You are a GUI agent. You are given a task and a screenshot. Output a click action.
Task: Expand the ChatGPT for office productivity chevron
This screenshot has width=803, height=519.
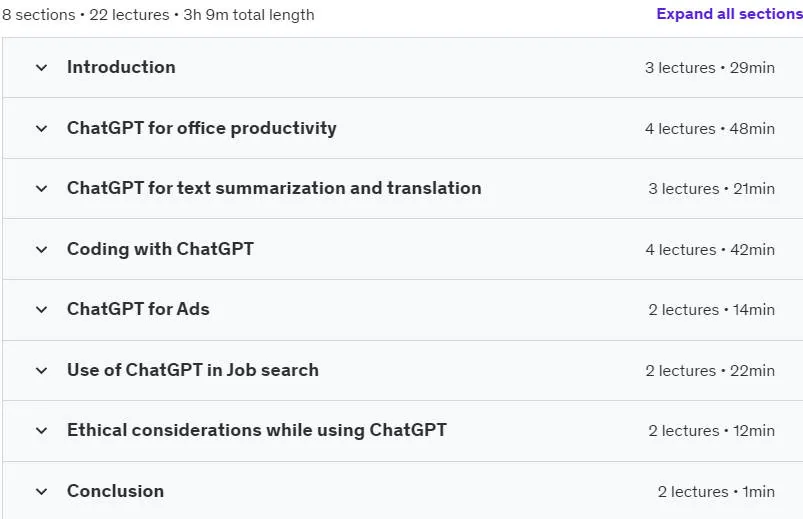41,129
